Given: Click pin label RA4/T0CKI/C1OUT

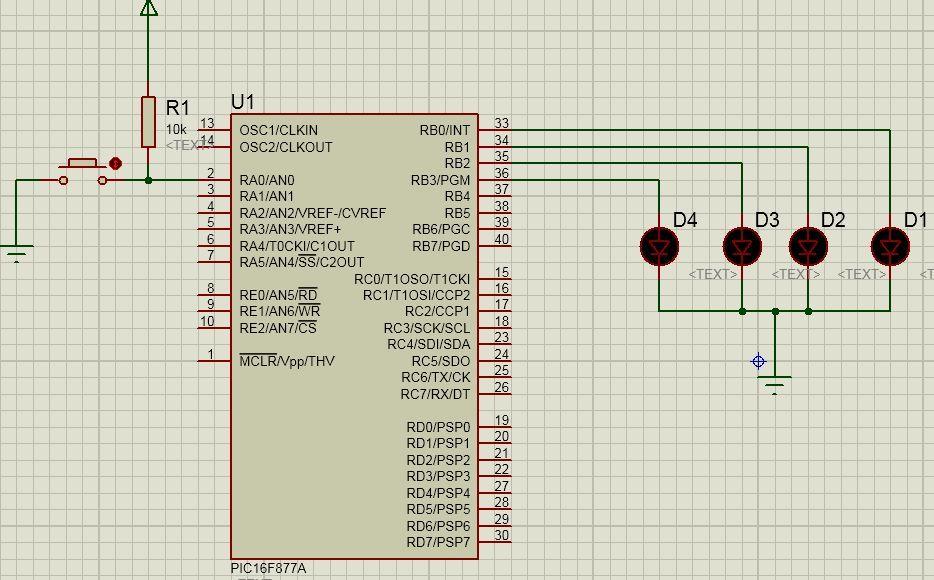Looking at the screenshot, I should click(x=297, y=246).
